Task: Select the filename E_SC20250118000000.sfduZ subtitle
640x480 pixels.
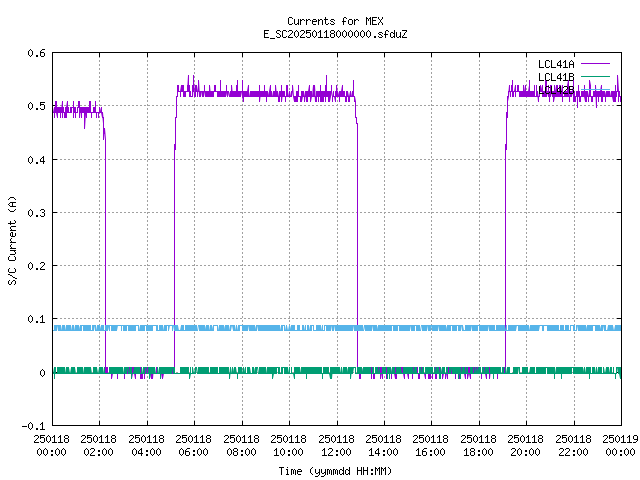Action: (x=335, y=34)
